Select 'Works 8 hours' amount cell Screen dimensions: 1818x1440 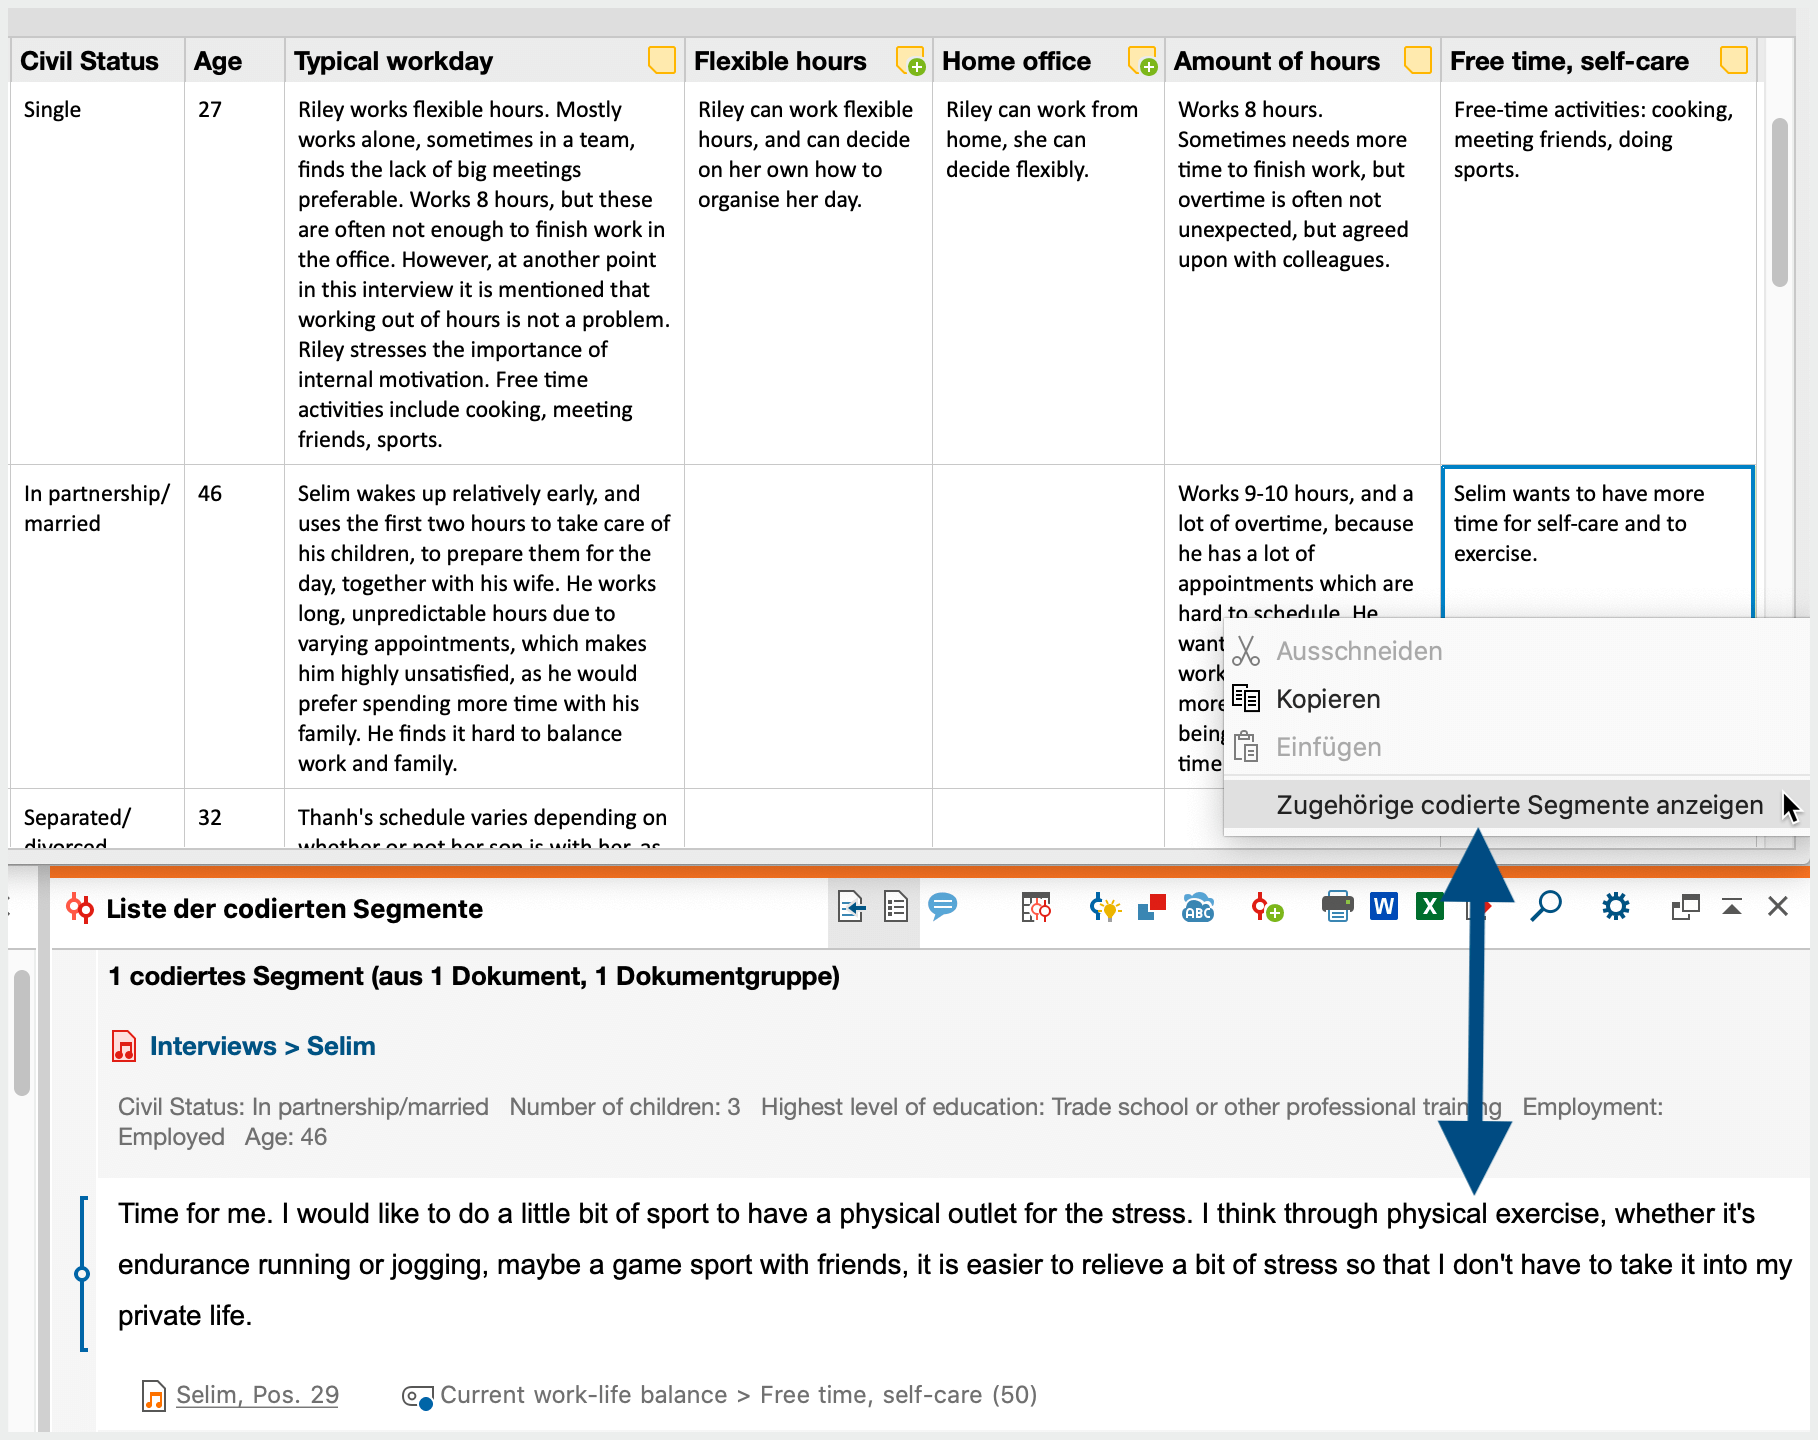click(x=1302, y=273)
